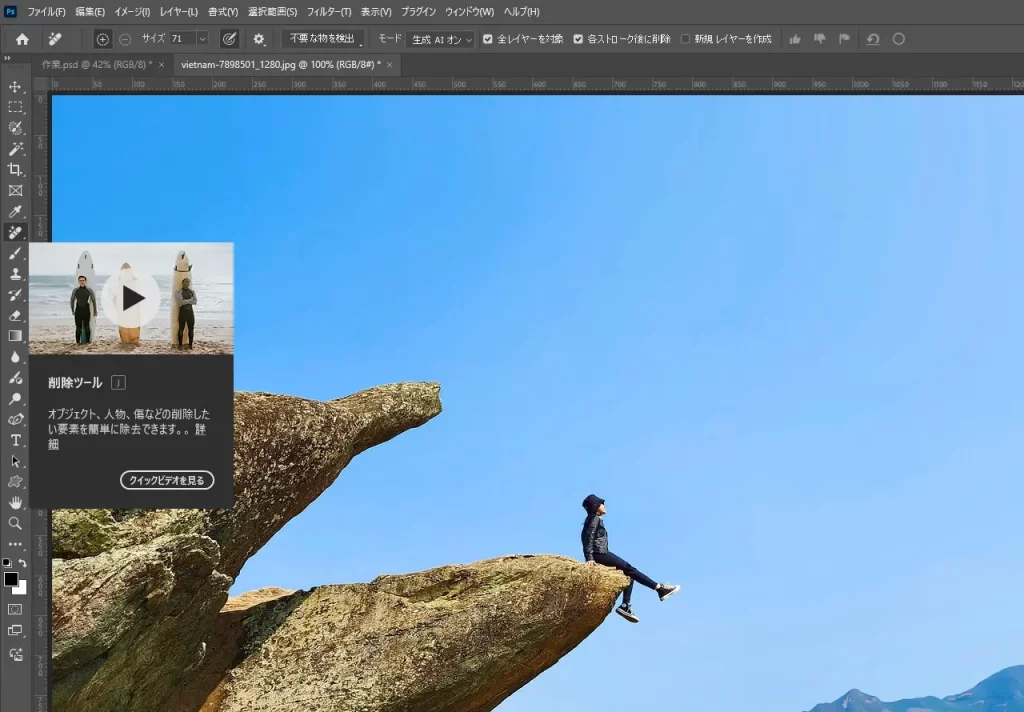Open the フィルター(T) menu
The image size is (1024, 712).
[329, 12]
